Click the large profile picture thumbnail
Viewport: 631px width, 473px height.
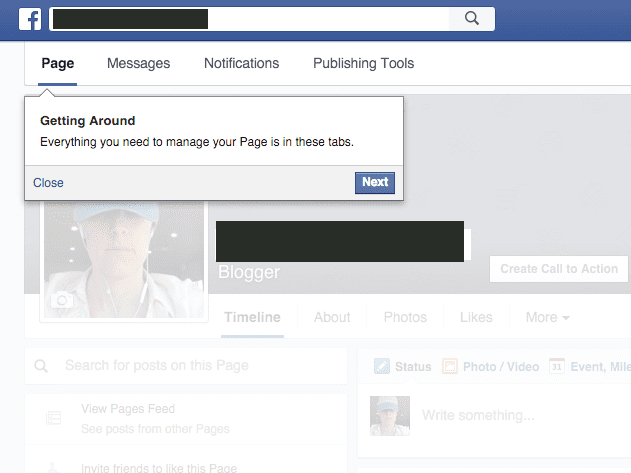tap(124, 260)
